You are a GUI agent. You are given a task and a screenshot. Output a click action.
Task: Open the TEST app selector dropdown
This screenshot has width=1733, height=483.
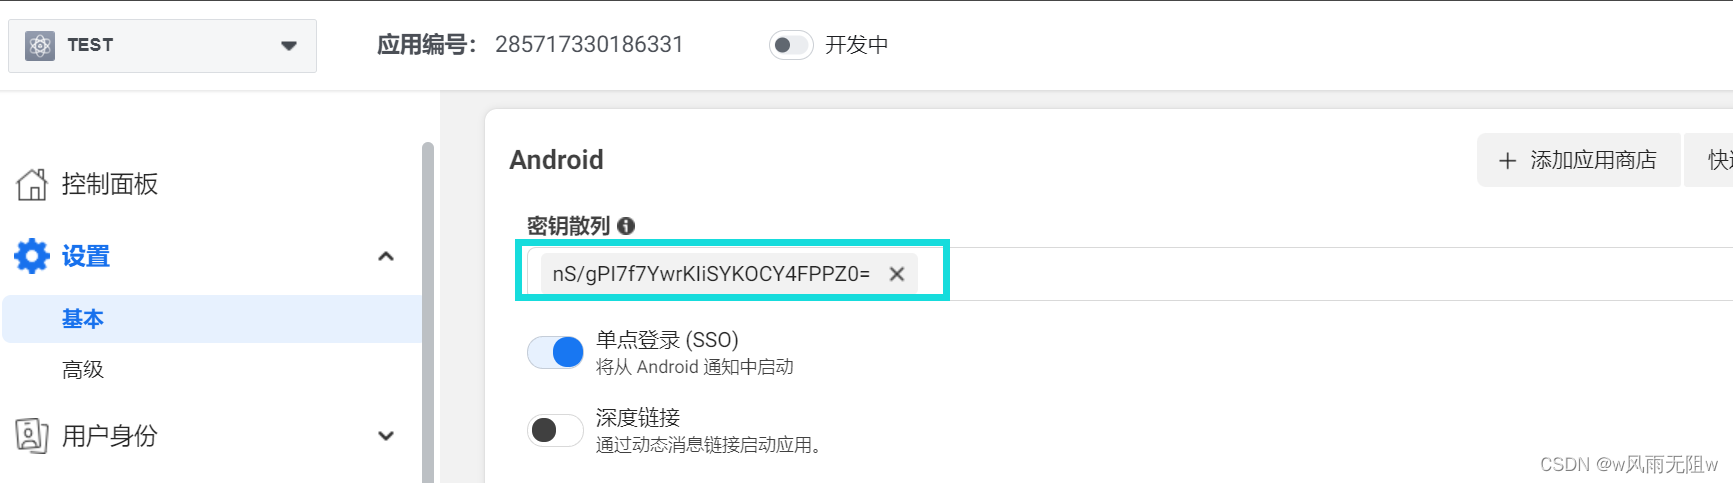[x=162, y=45]
